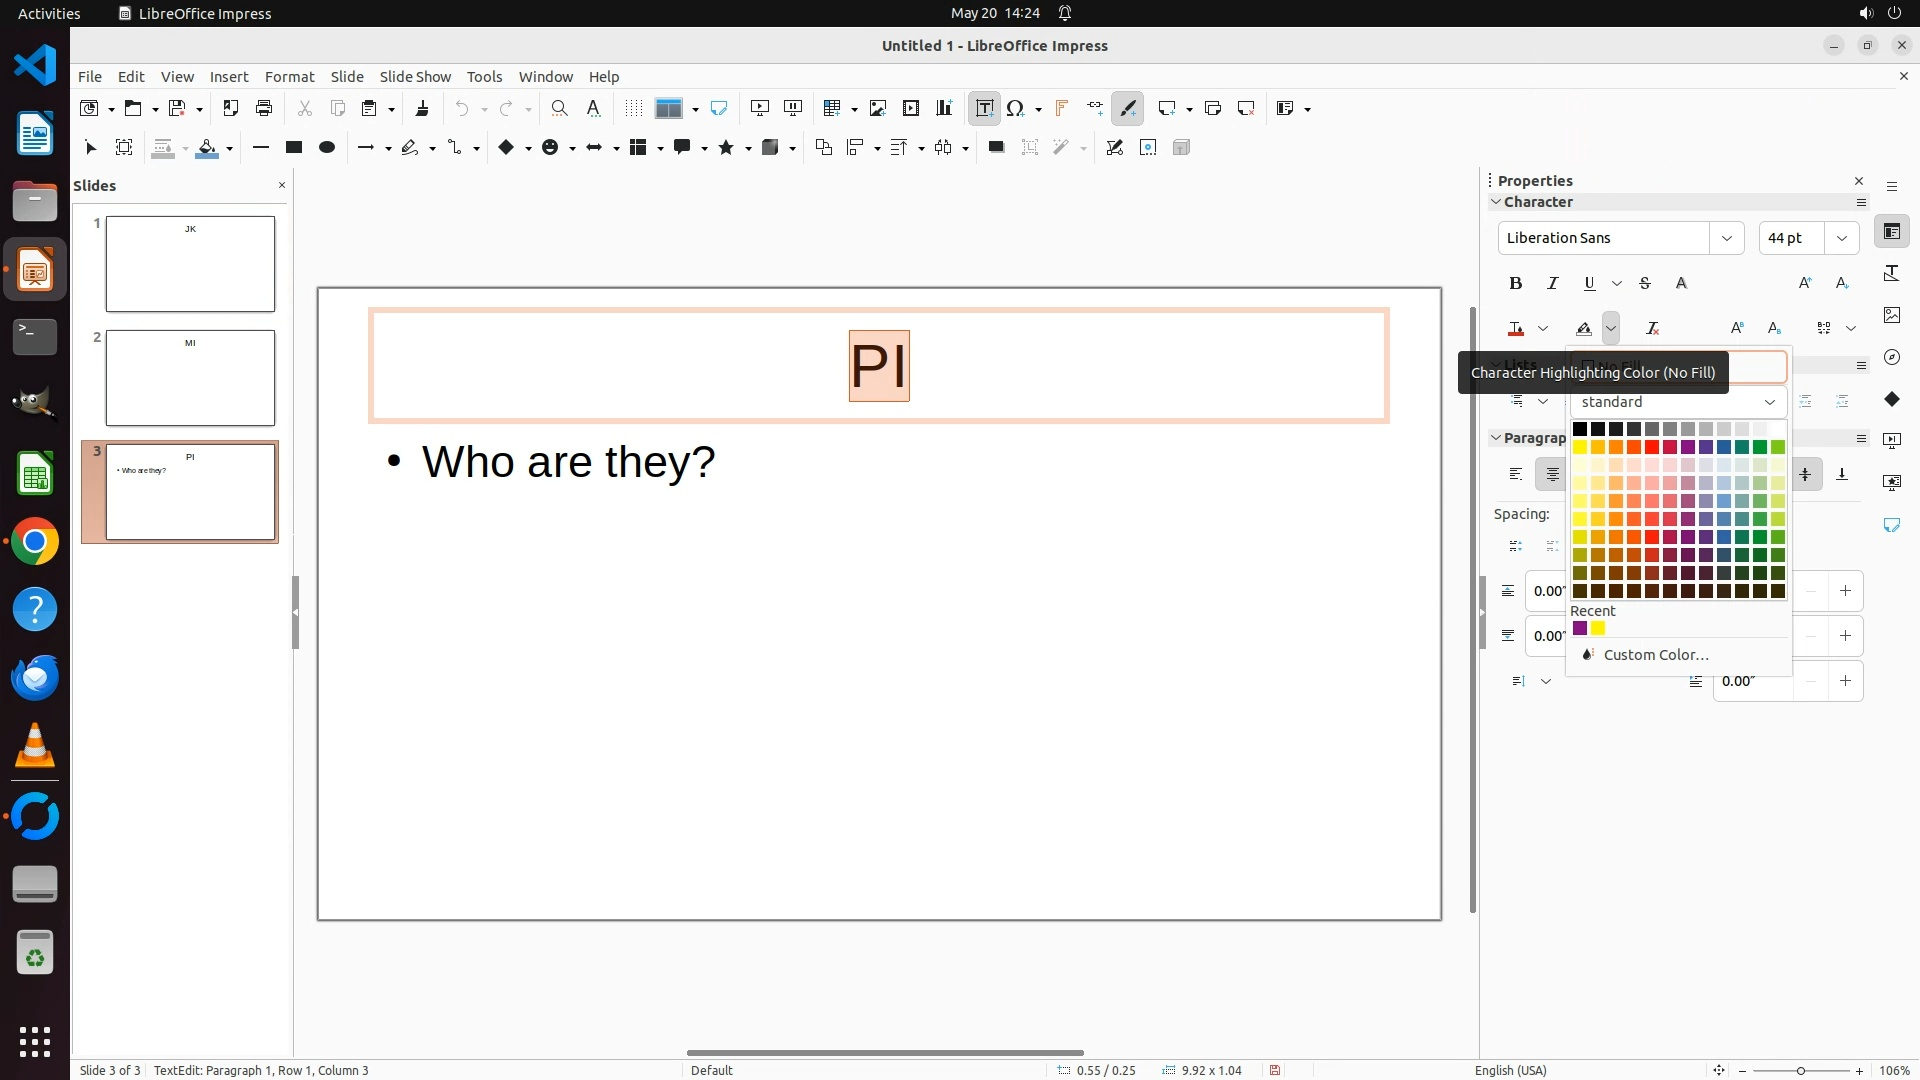Click Start from First Slide icon
Image resolution: width=1920 pixels, height=1080 pixels.
(x=760, y=109)
